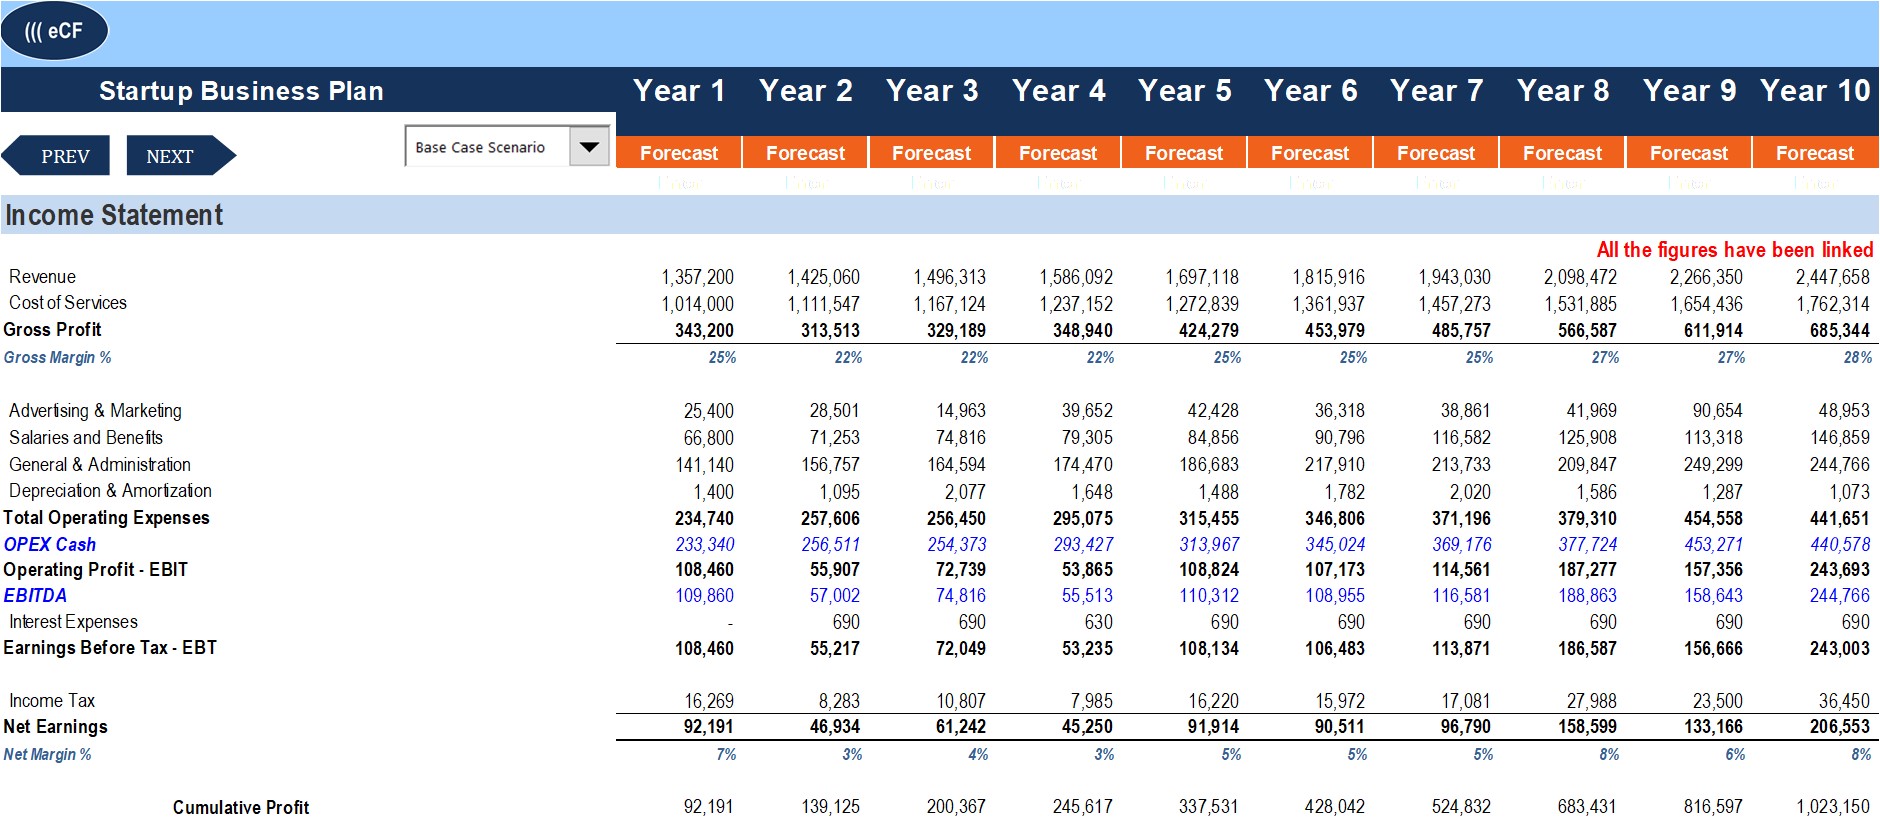Select Year 1 revenue value 1,357,200

click(697, 277)
